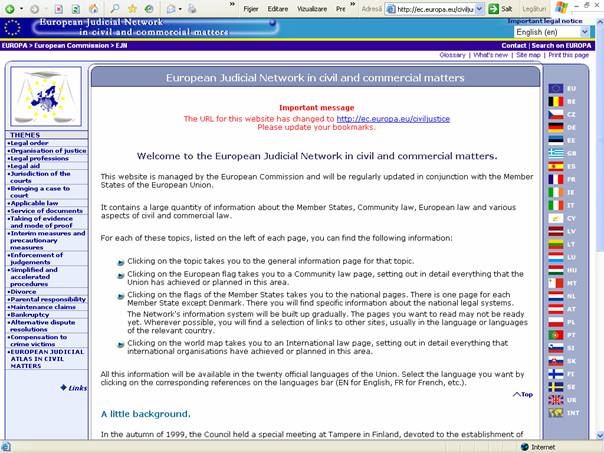Screen dimensions: 604x453
Task: Expand the hidden toolbar buttons chevron
Action: pyautogui.click(x=232, y=5)
